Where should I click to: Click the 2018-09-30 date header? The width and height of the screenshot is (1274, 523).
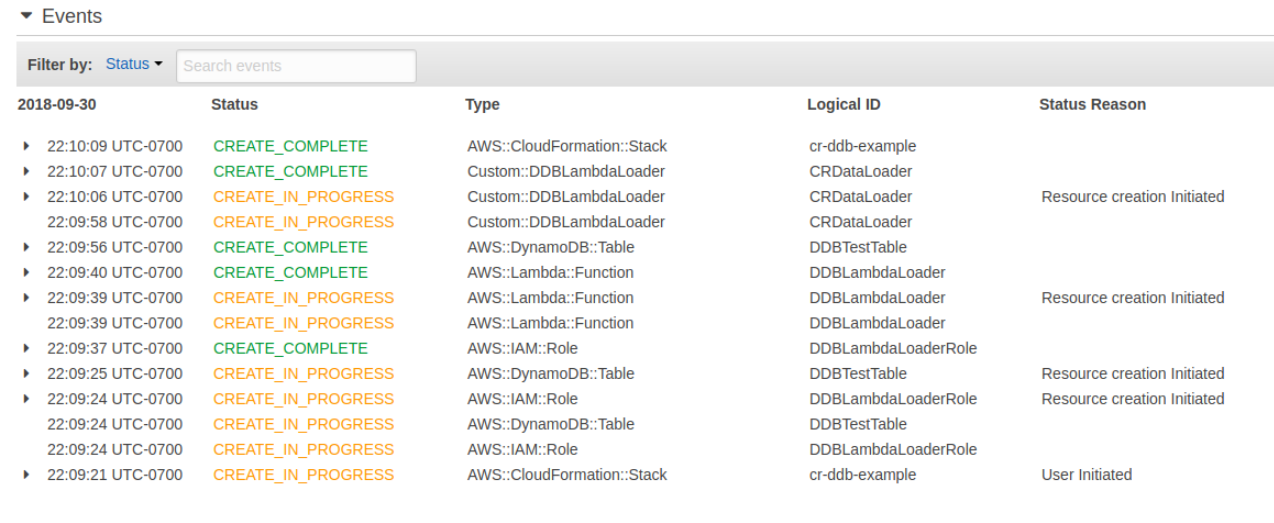click(57, 104)
